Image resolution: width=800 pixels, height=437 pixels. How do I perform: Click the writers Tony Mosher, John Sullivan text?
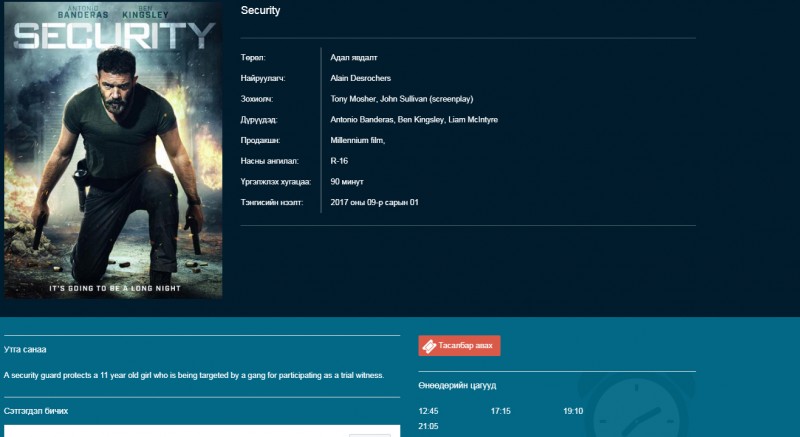tap(402, 99)
